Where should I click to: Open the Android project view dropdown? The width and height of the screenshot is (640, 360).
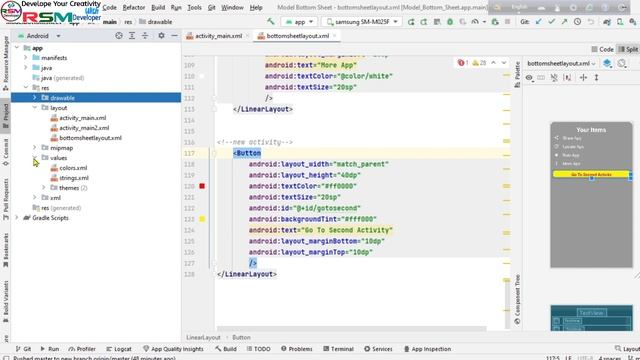click(x=39, y=36)
